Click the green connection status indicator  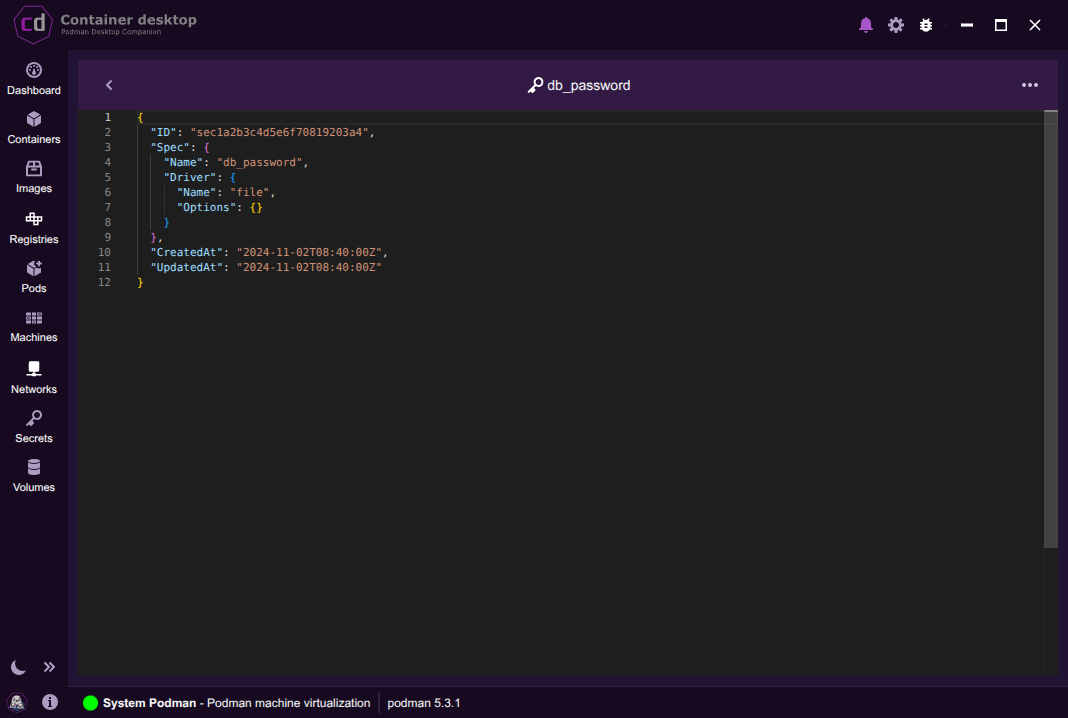point(90,703)
